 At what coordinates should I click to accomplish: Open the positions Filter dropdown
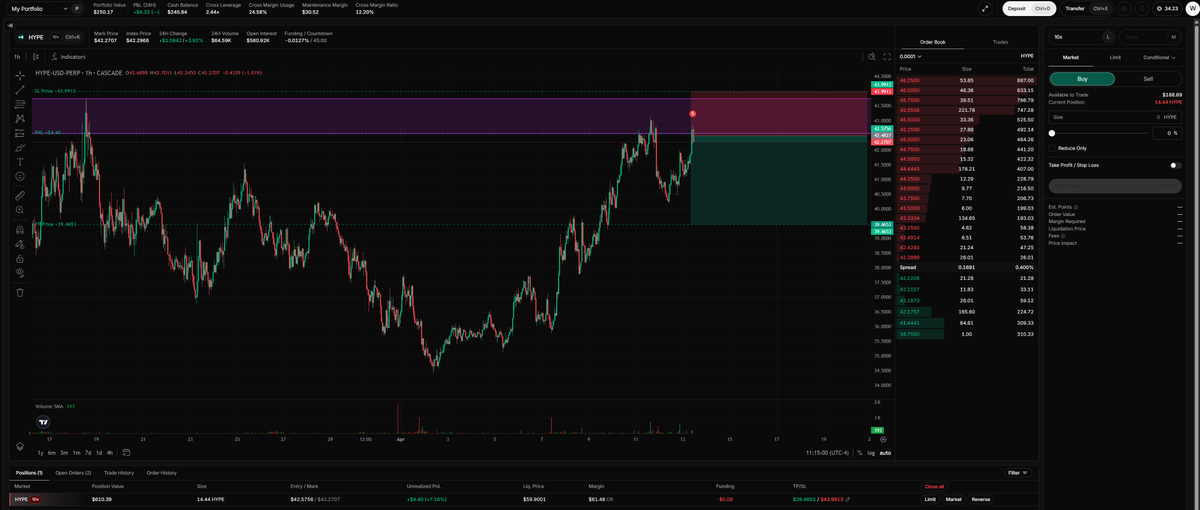1018,473
